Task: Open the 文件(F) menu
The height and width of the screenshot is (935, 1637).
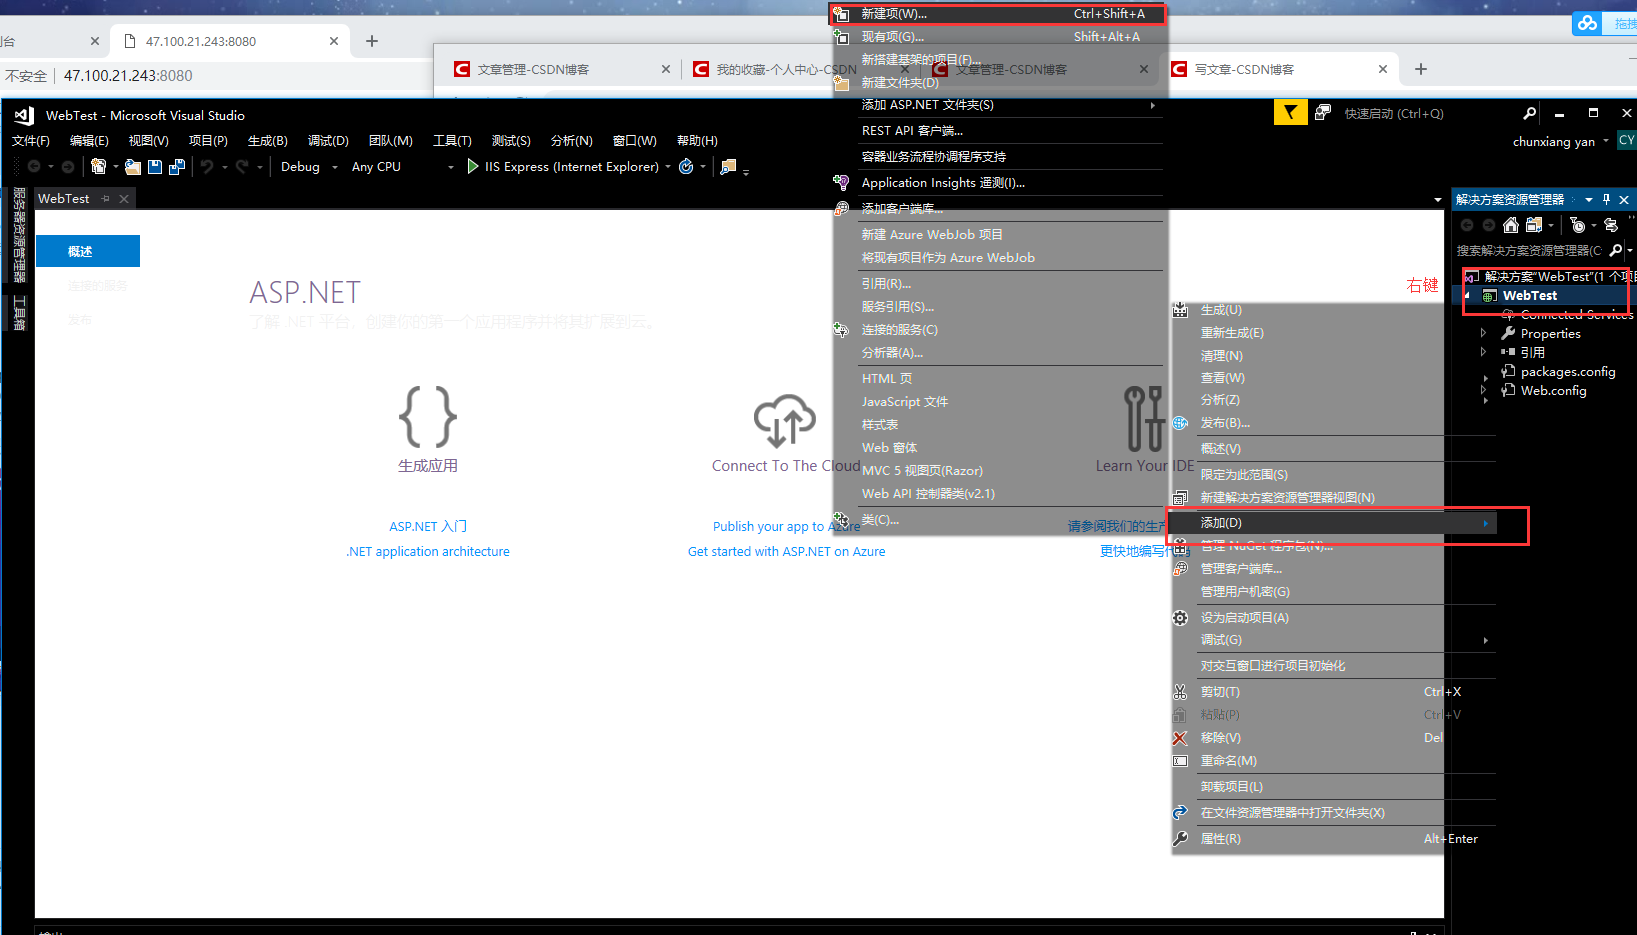Action: tap(30, 141)
